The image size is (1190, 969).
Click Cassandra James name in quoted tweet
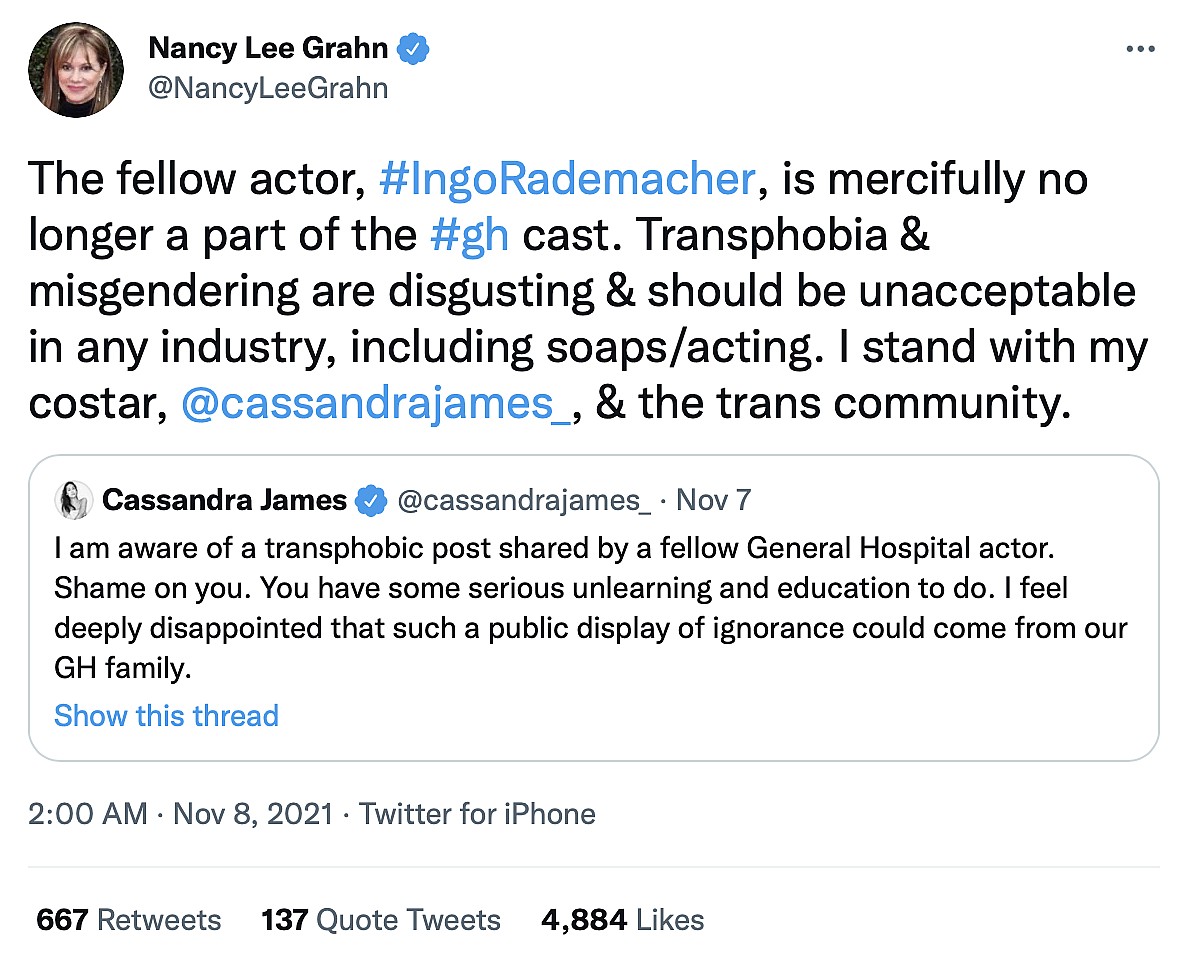(224, 500)
